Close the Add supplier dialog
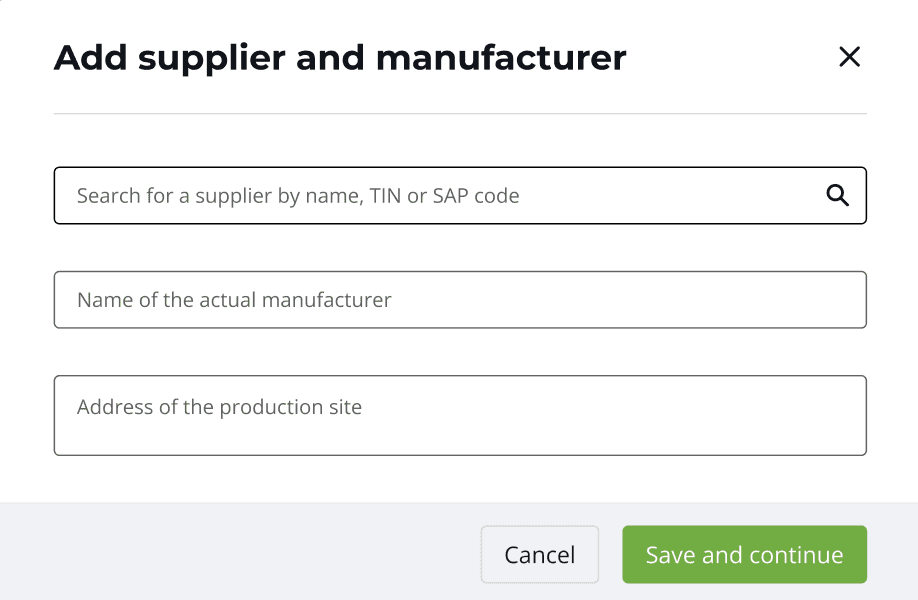 849,57
